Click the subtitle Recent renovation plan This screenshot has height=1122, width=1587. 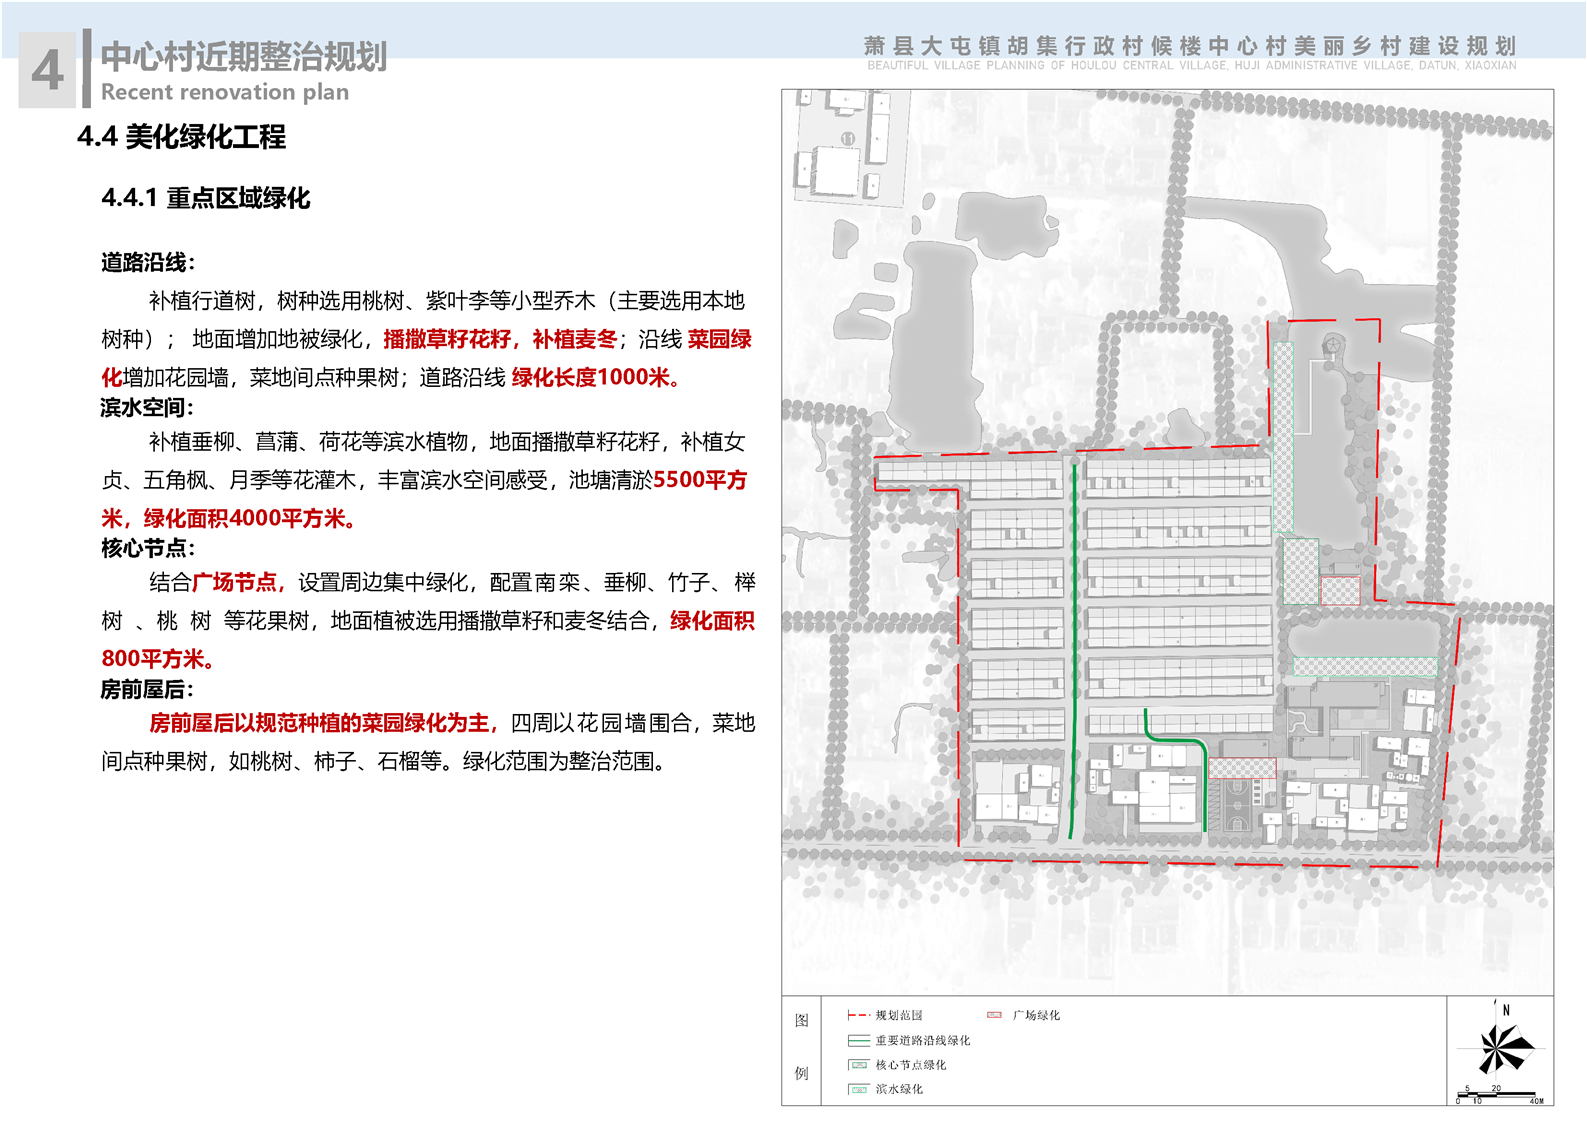click(225, 92)
